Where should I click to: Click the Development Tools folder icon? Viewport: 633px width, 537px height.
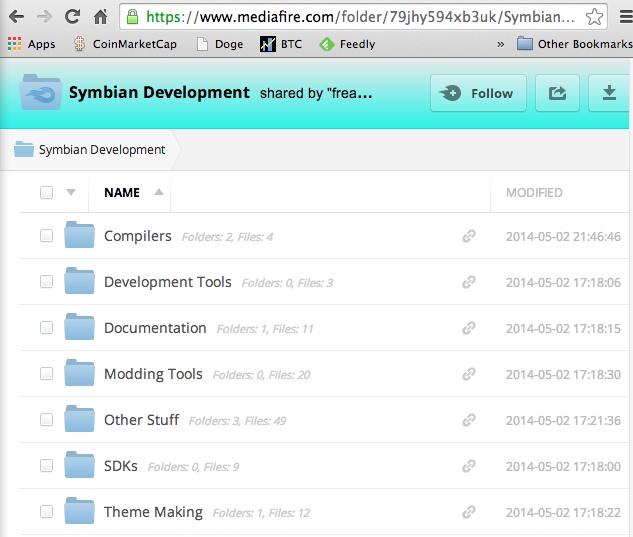[79, 281]
